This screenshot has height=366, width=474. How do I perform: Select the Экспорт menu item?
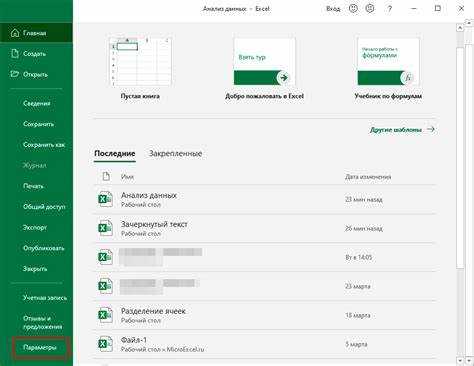point(35,227)
